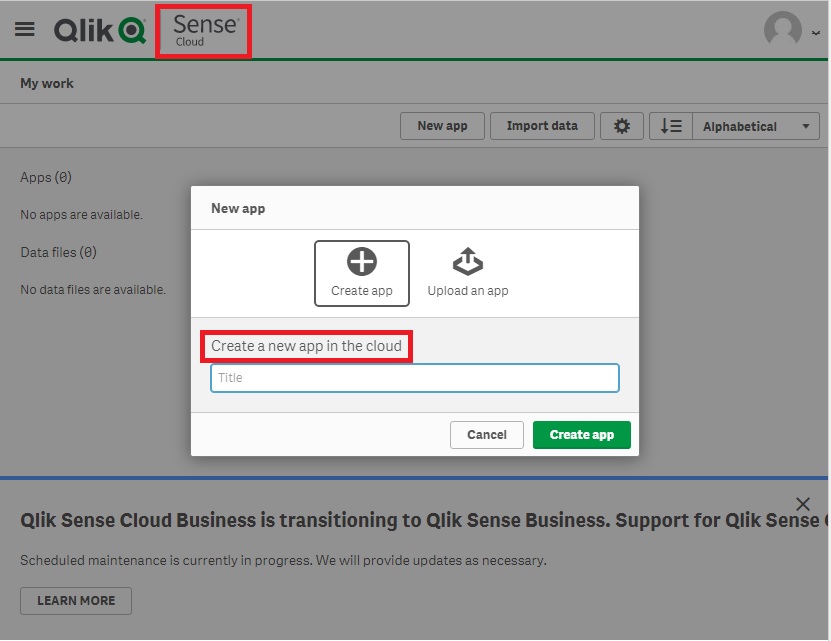Open the hamburger navigation menu
This screenshot has width=831, height=641.
tap(24, 29)
